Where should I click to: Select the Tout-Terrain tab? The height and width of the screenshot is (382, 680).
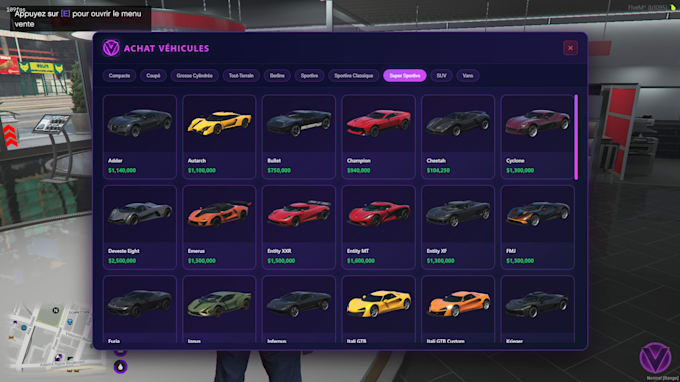coord(241,75)
